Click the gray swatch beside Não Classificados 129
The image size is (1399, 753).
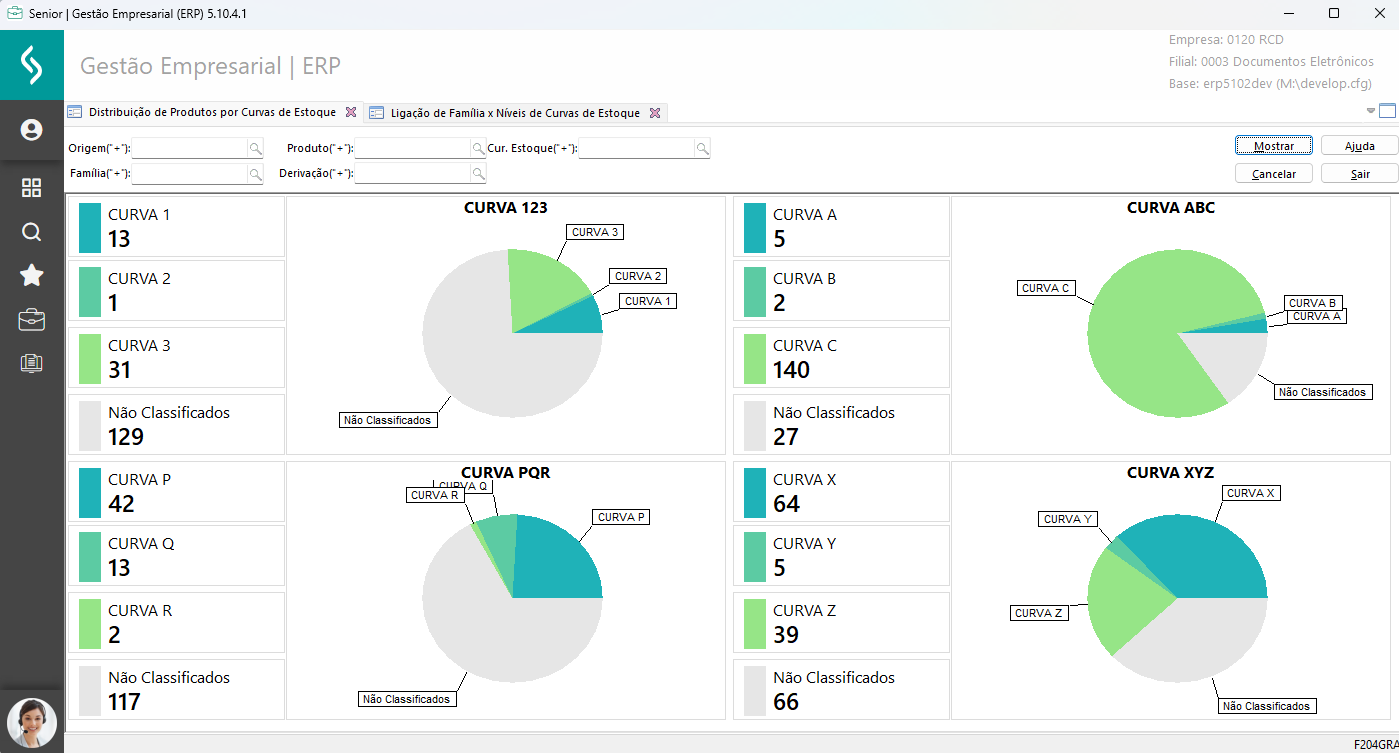coord(90,425)
